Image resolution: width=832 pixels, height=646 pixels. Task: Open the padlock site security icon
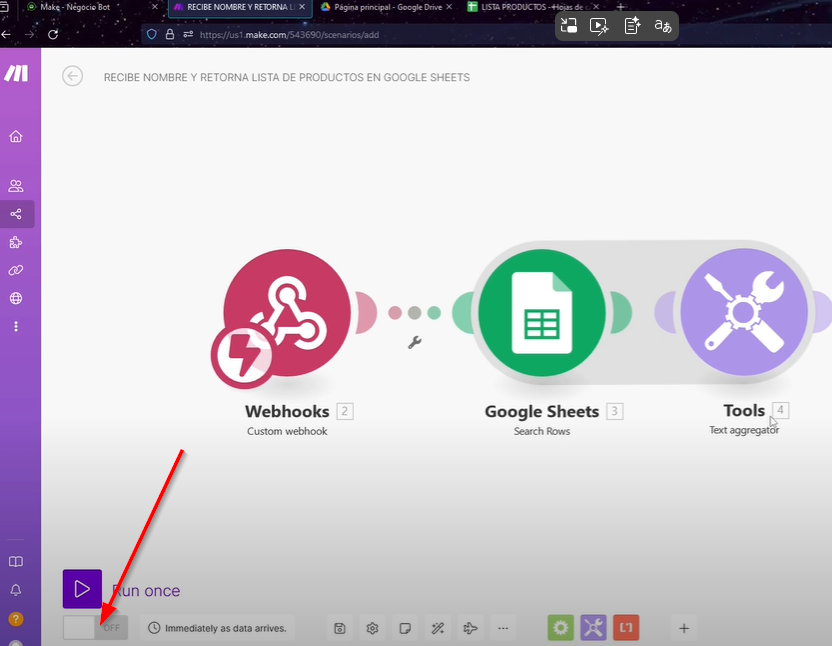point(170,35)
